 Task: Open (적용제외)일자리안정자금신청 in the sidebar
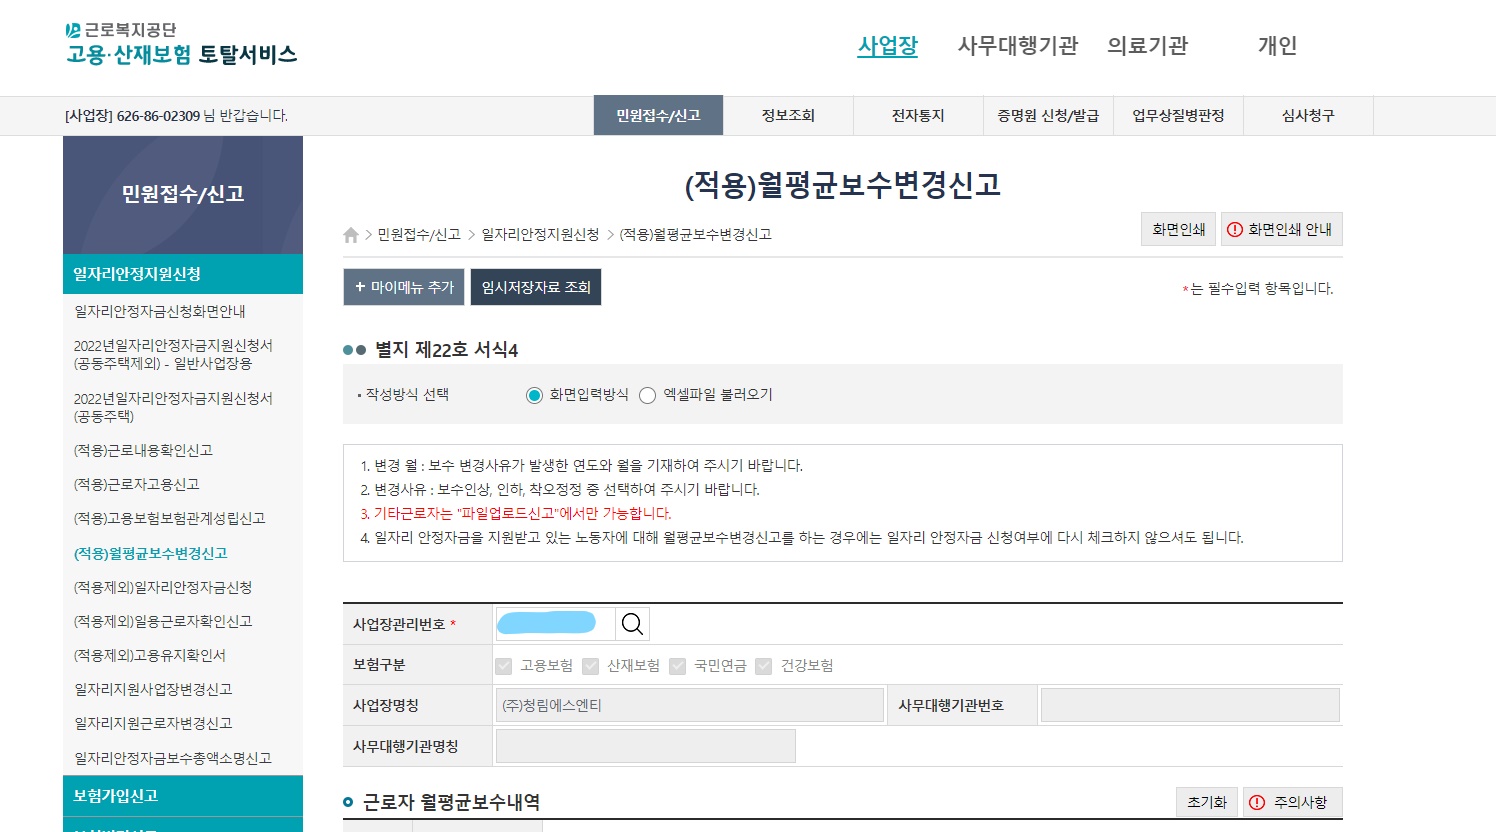point(163,588)
